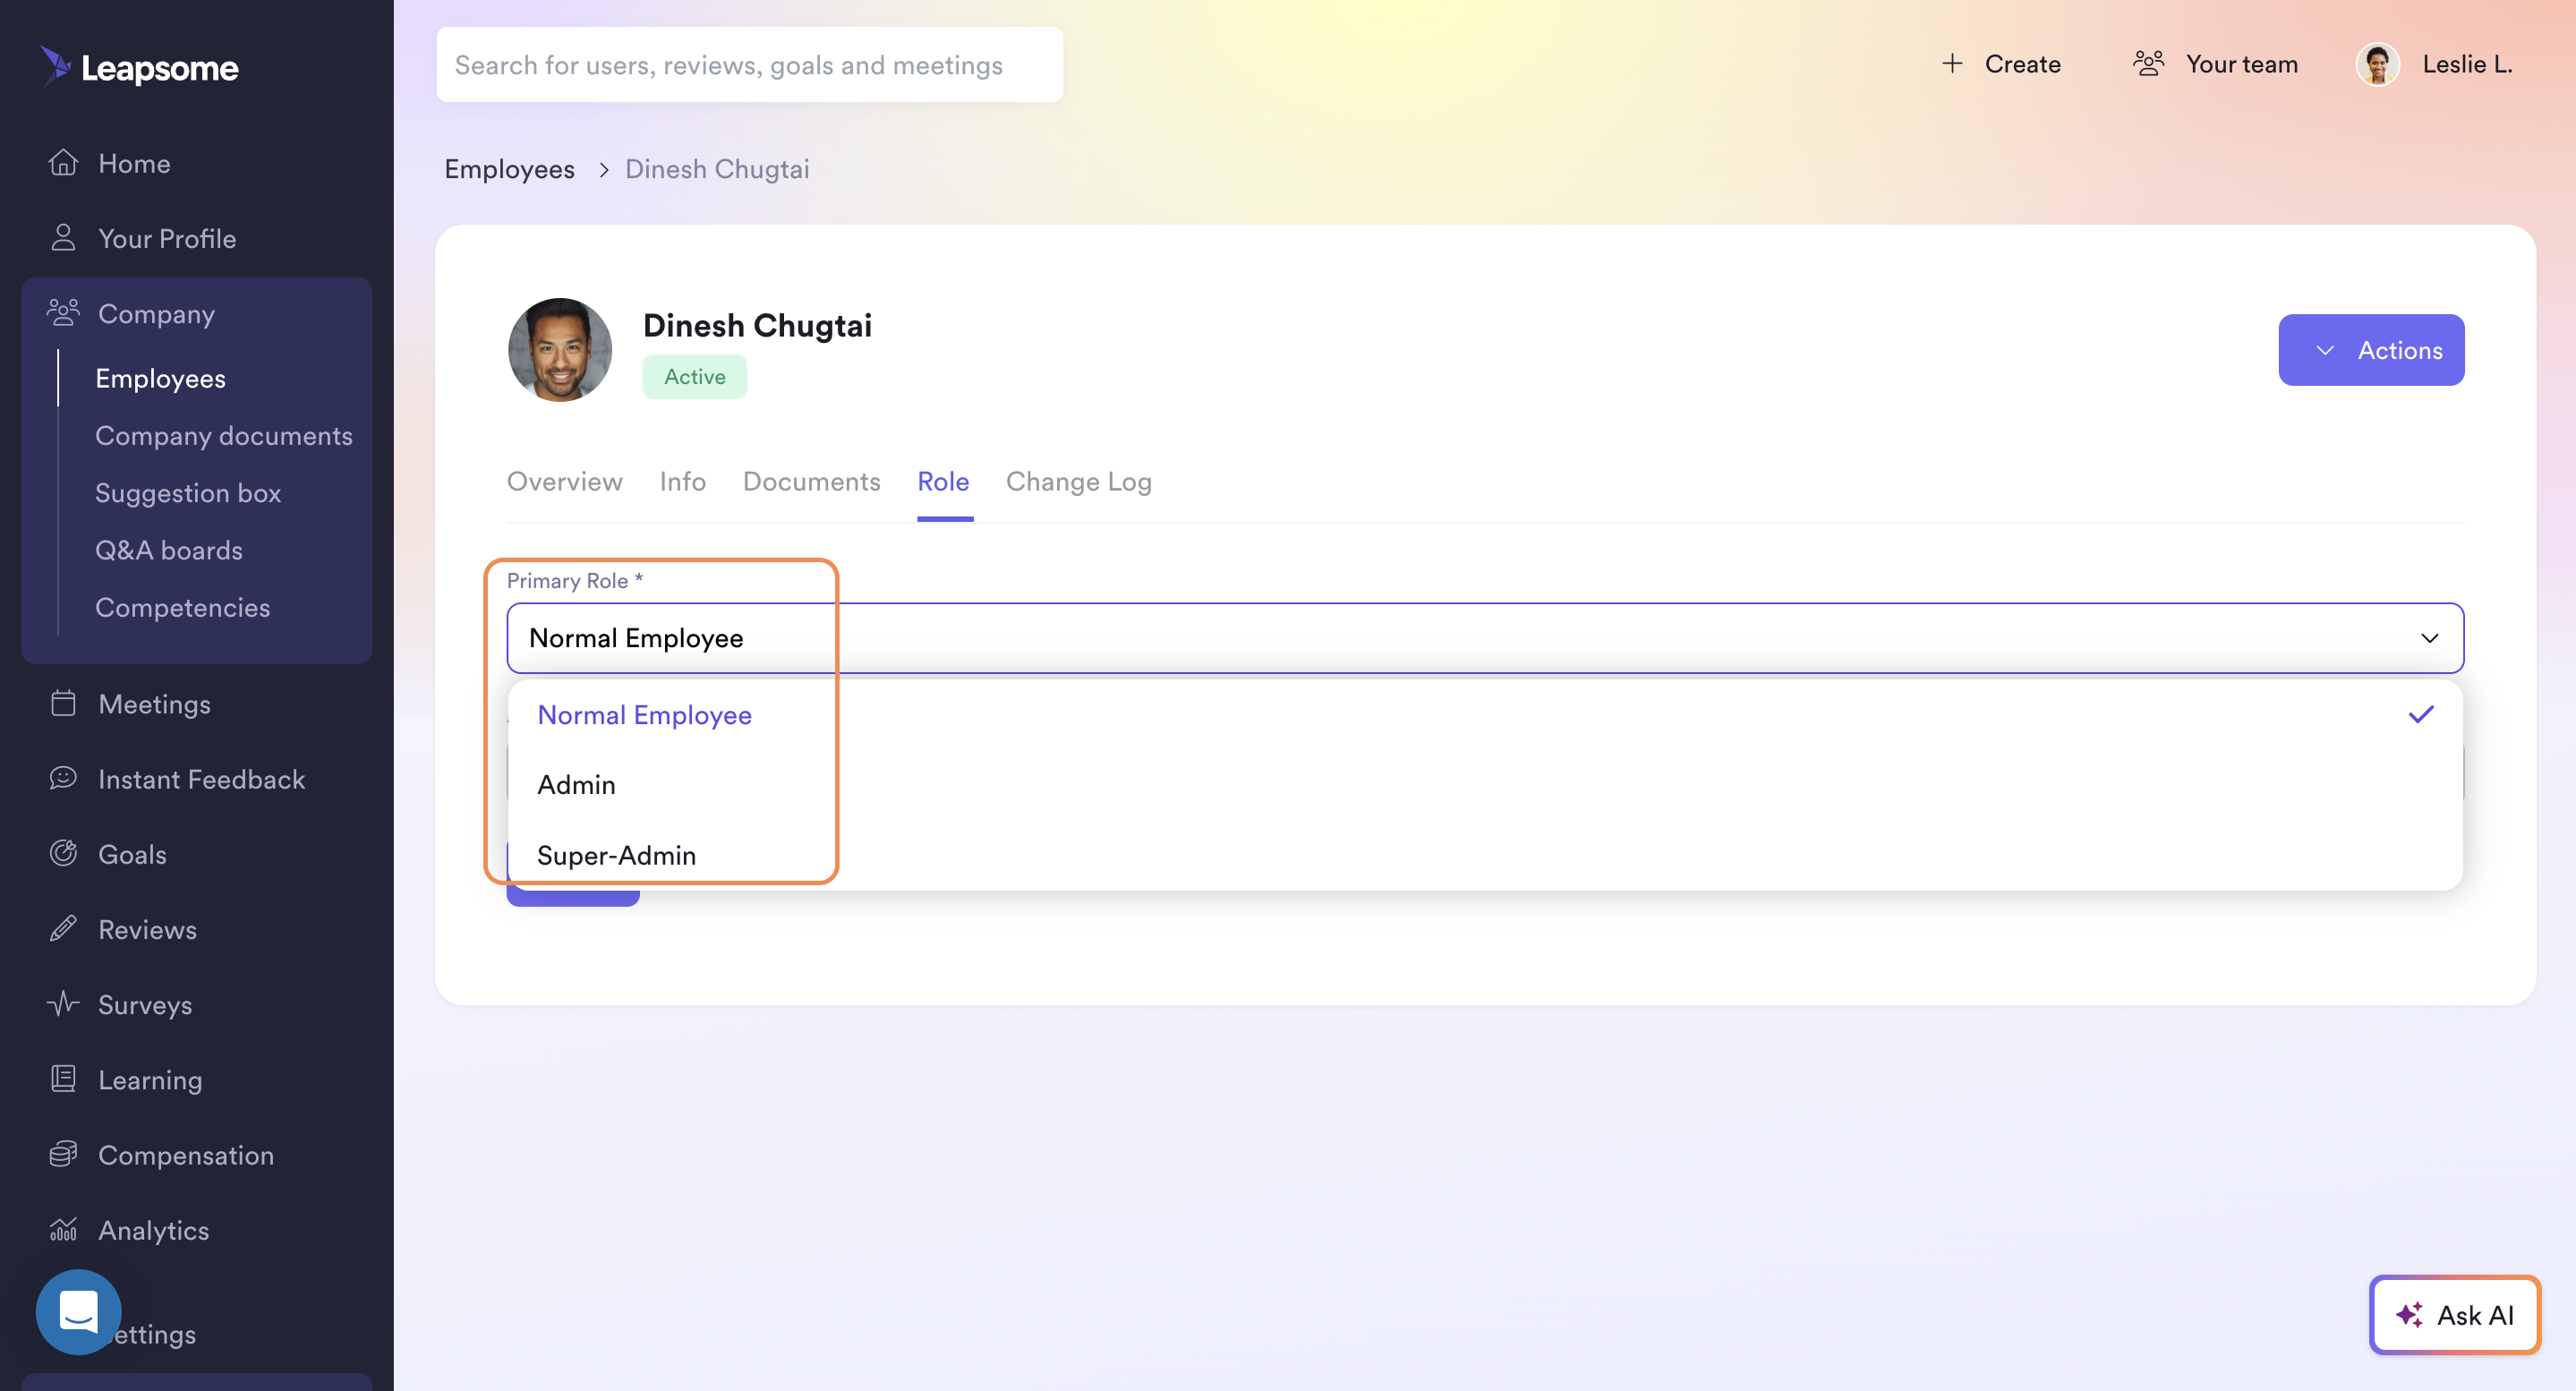Click the Analytics chart icon

click(x=64, y=1228)
